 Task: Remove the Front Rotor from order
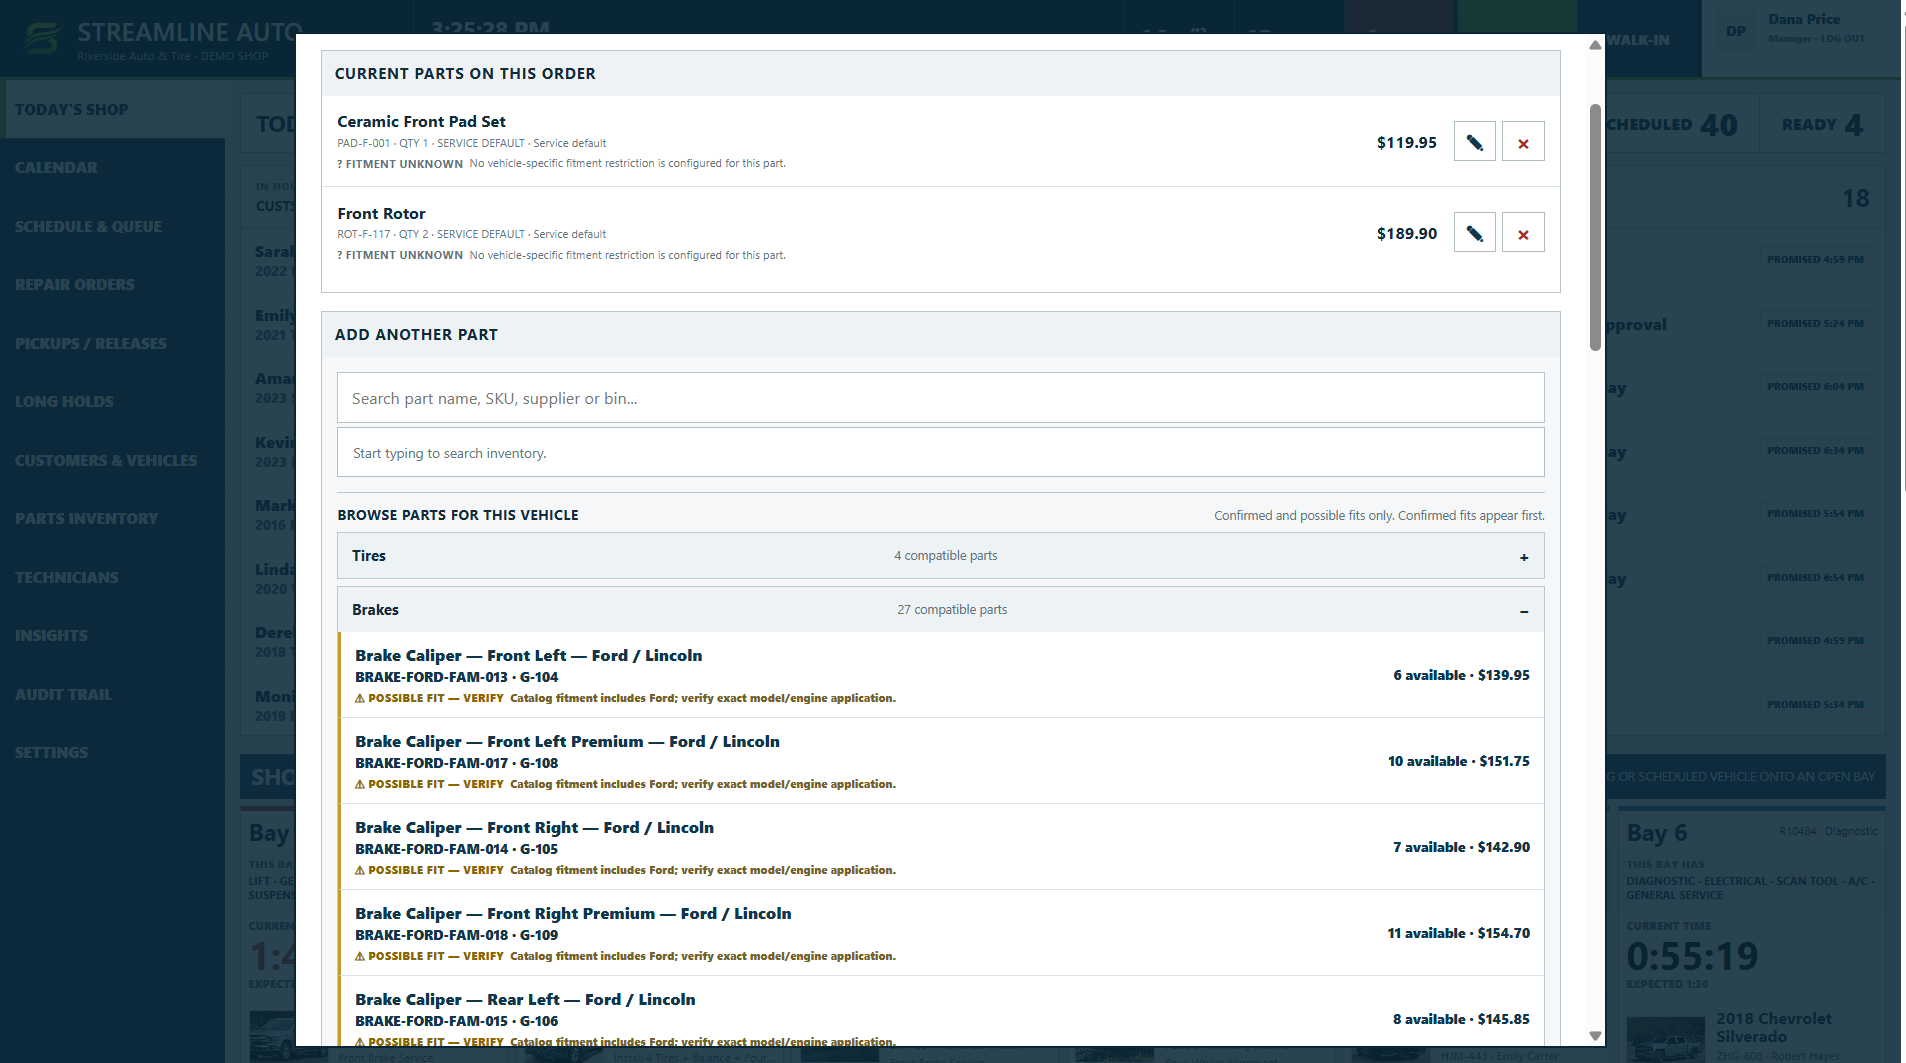coord(1523,233)
